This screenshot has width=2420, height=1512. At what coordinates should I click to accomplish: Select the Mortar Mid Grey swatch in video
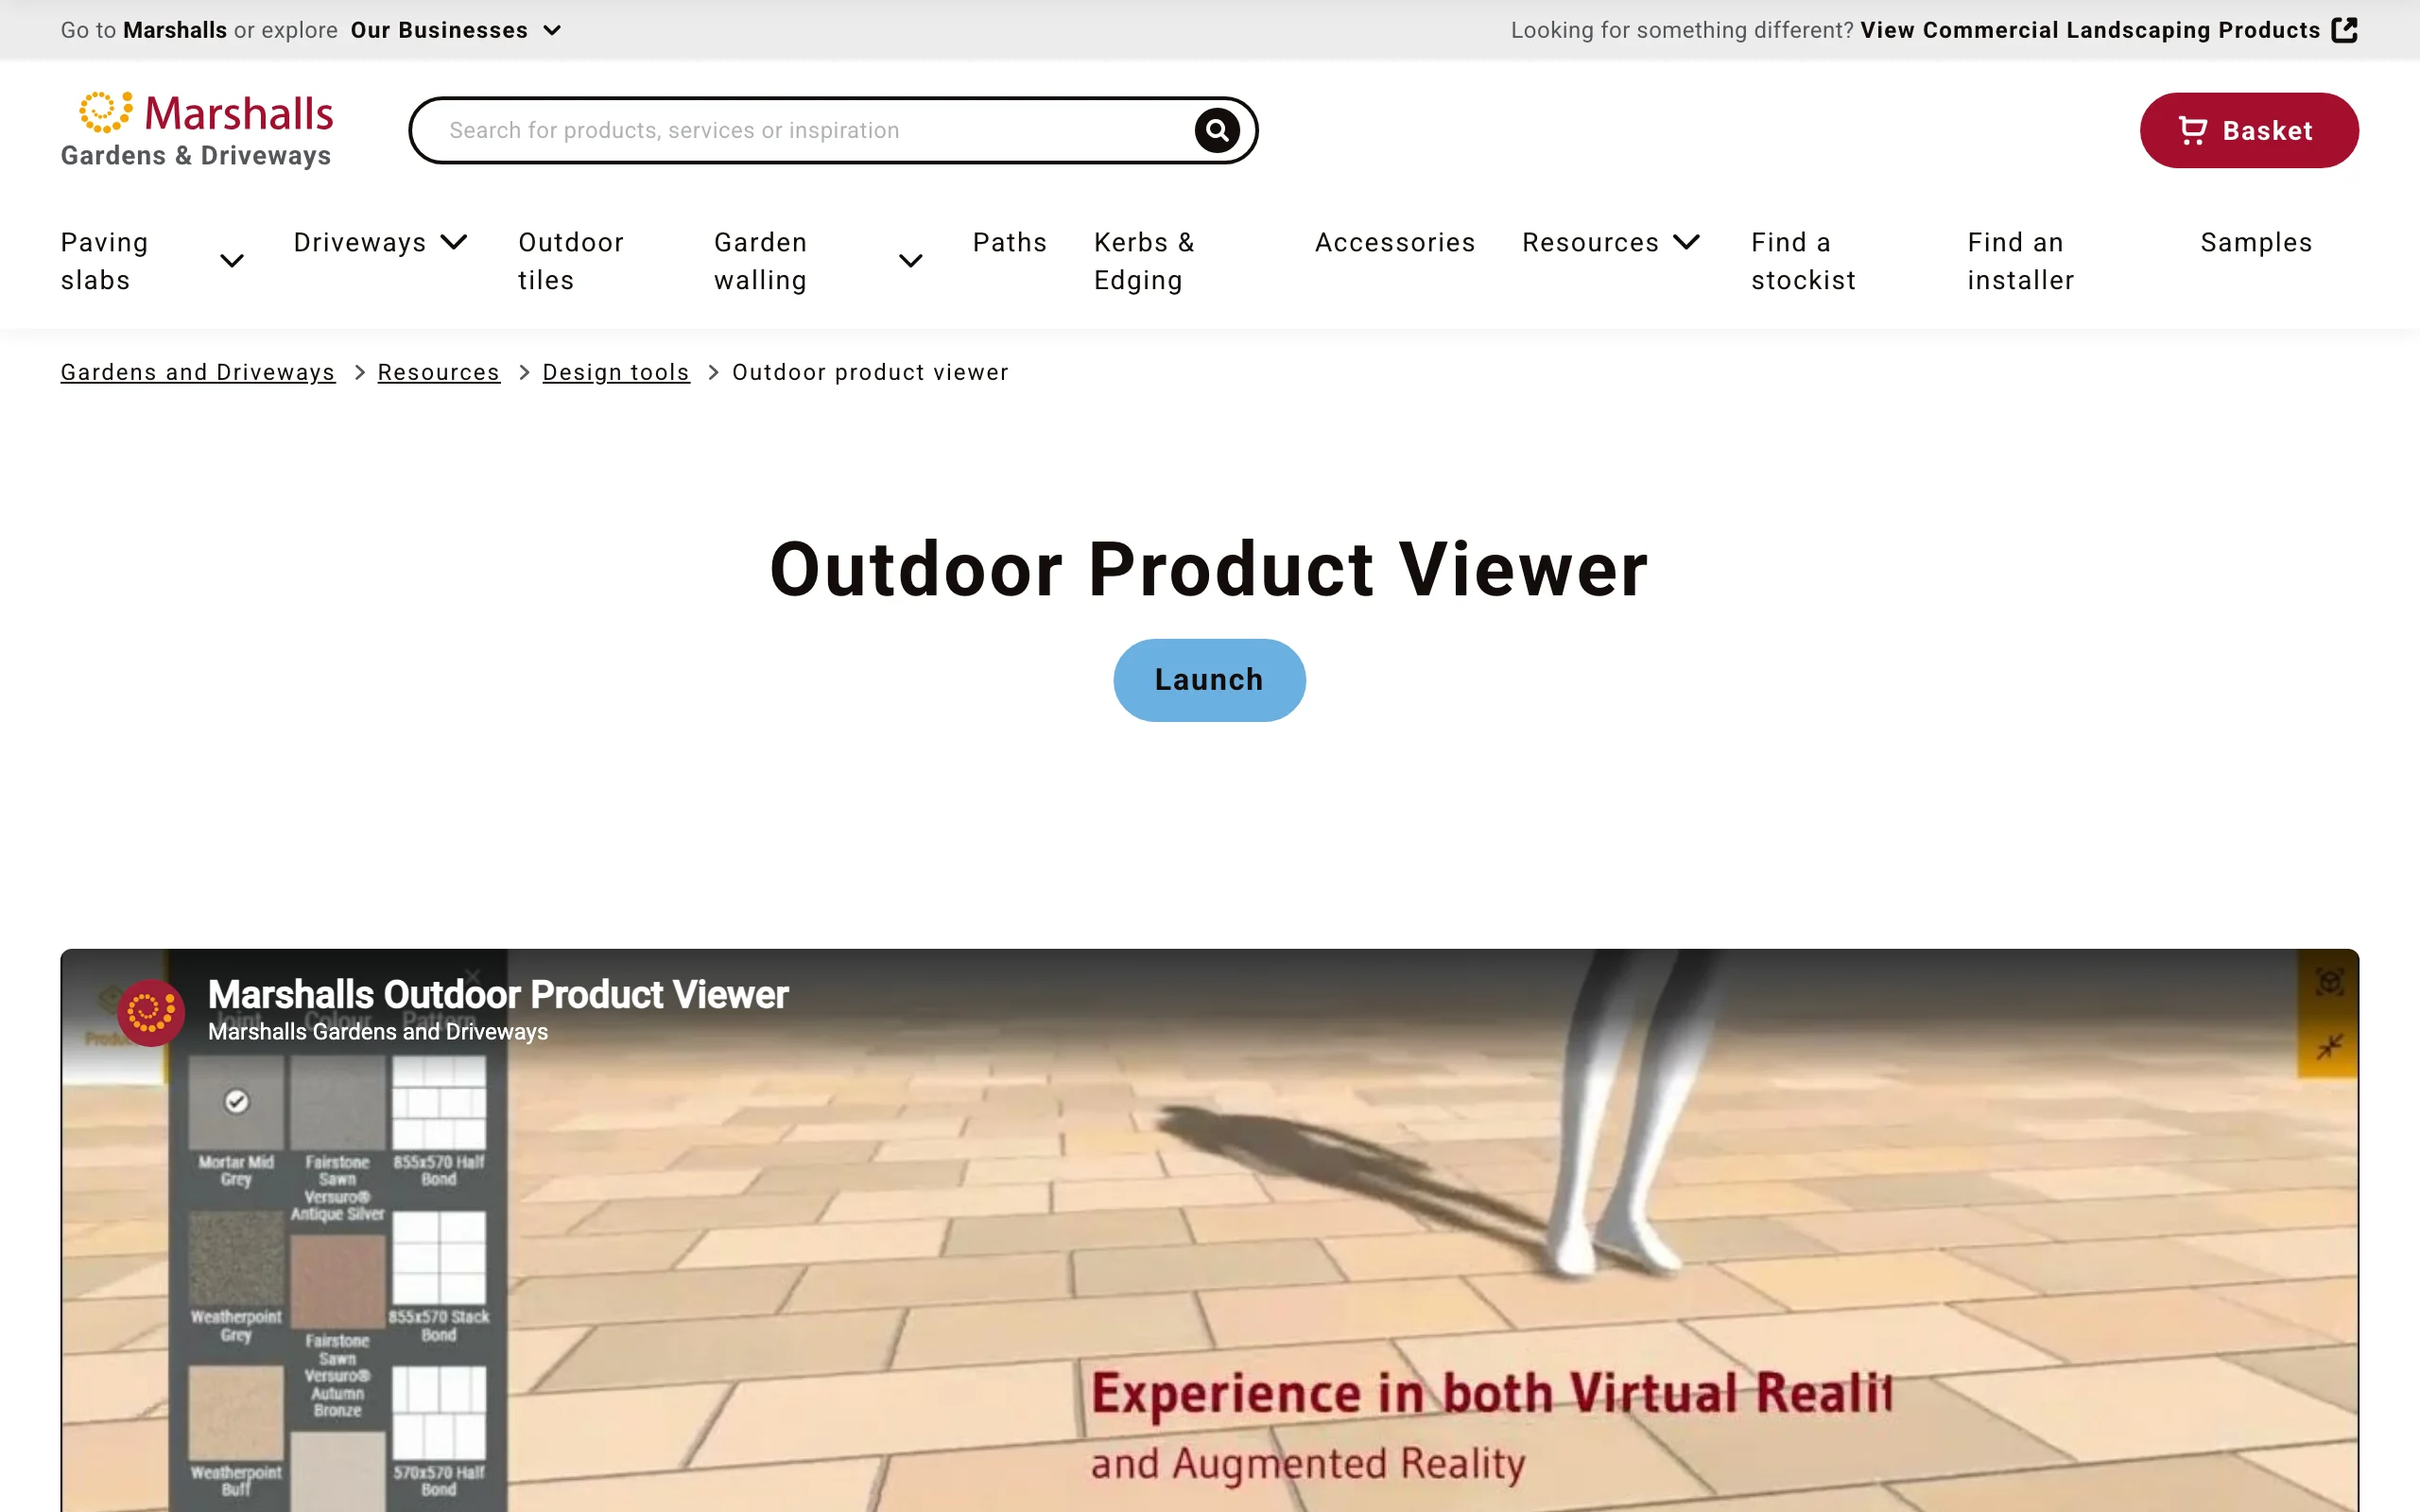[x=236, y=1103]
